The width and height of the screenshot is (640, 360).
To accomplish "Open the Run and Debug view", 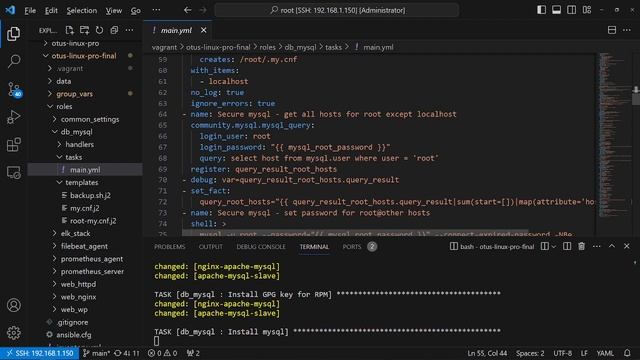I will click(x=13, y=117).
